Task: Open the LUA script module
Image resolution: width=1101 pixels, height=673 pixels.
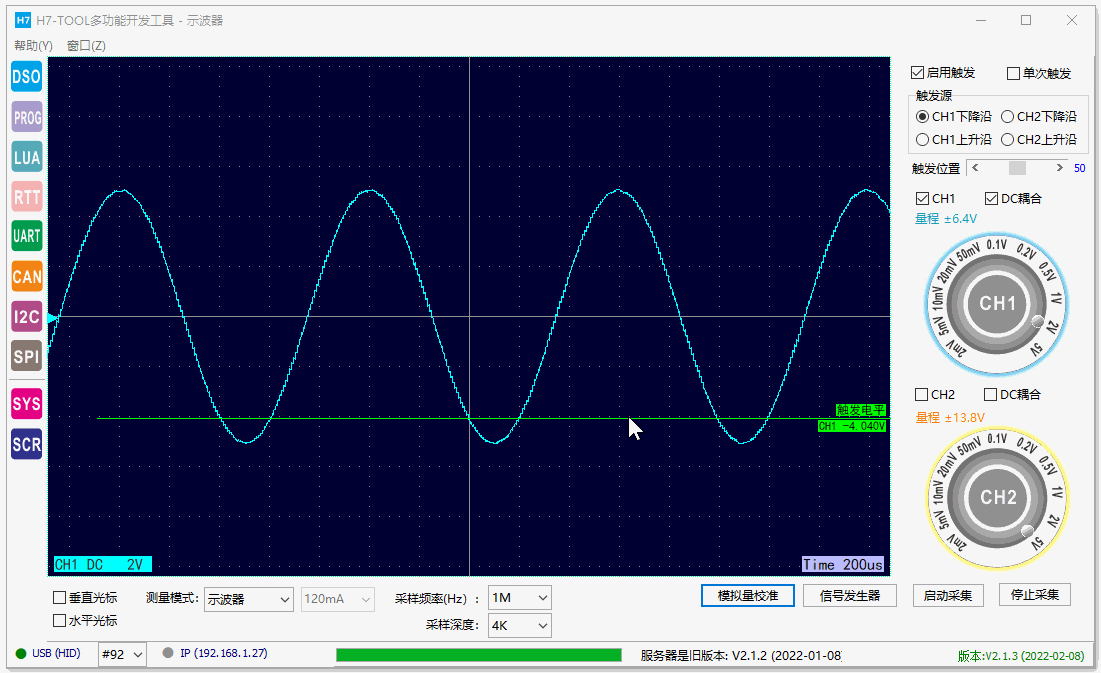Action: [27, 157]
